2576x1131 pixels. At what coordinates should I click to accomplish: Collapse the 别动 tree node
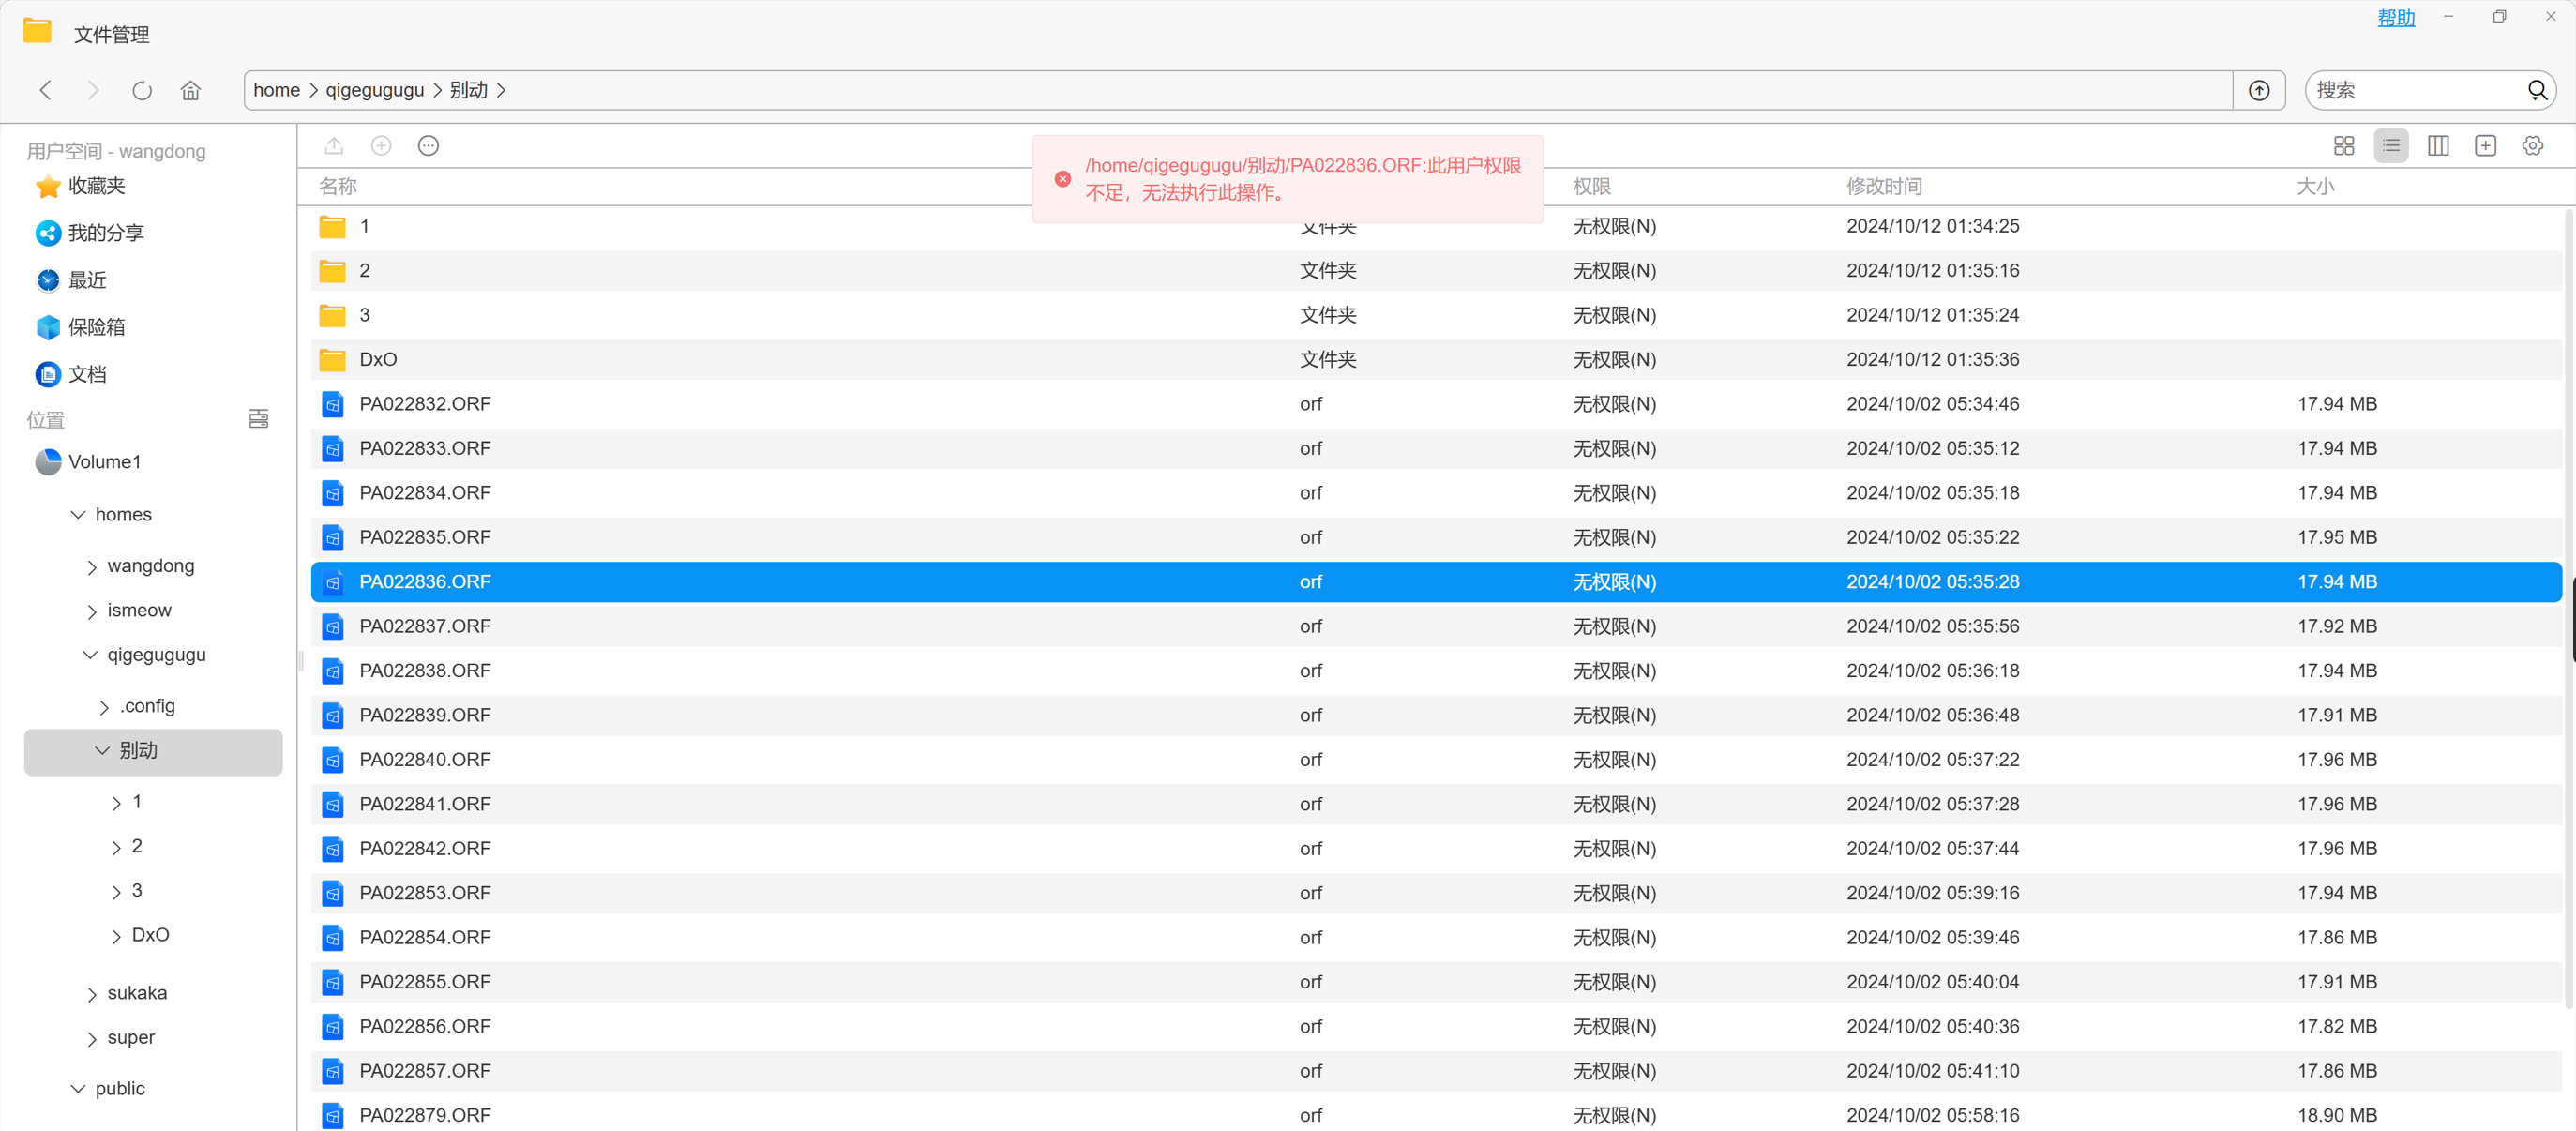pyautogui.click(x=102, y=751)
